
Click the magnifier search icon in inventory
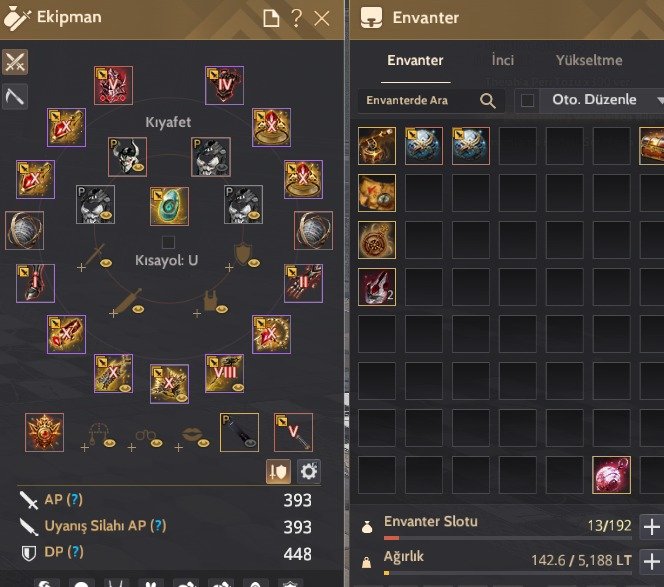[488, 101]
